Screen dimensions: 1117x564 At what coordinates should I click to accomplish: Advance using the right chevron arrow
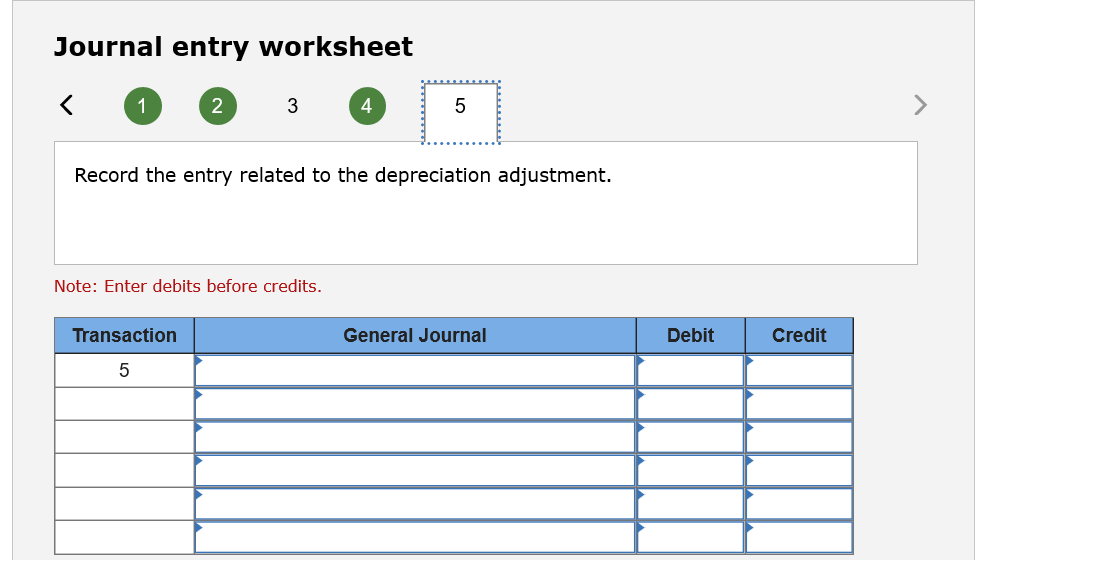tap(920, 105)
